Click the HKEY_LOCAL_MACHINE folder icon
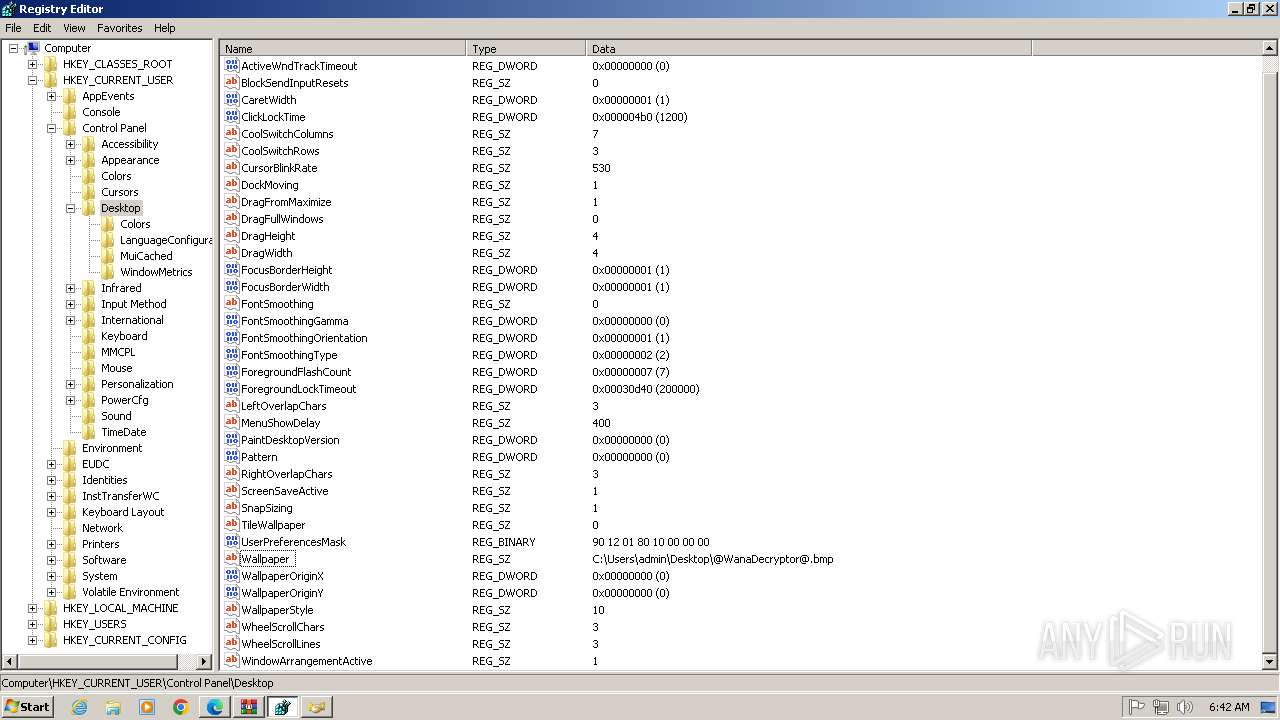This screenshot has width=1280, height=720. 51,608
